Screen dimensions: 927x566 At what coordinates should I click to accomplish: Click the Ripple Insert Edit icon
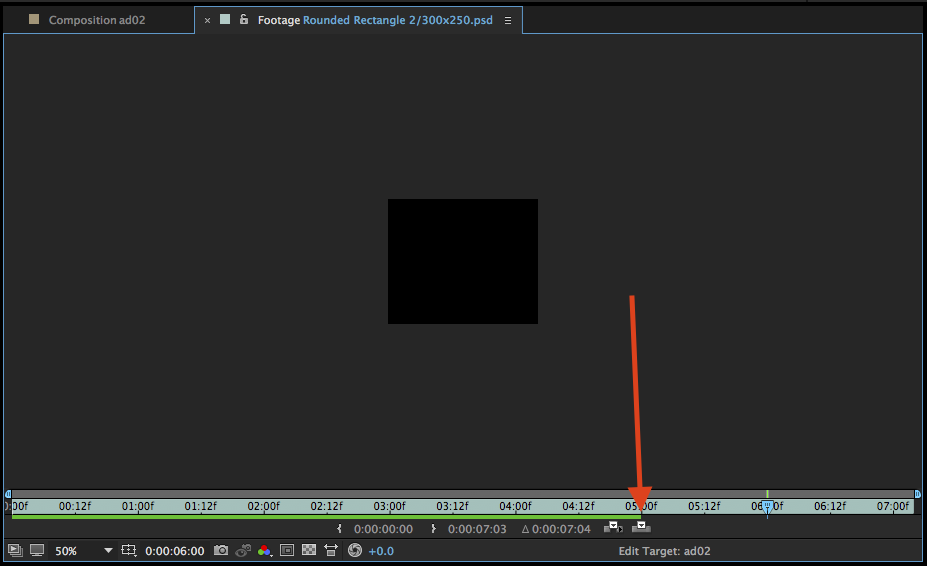(613, 527)
